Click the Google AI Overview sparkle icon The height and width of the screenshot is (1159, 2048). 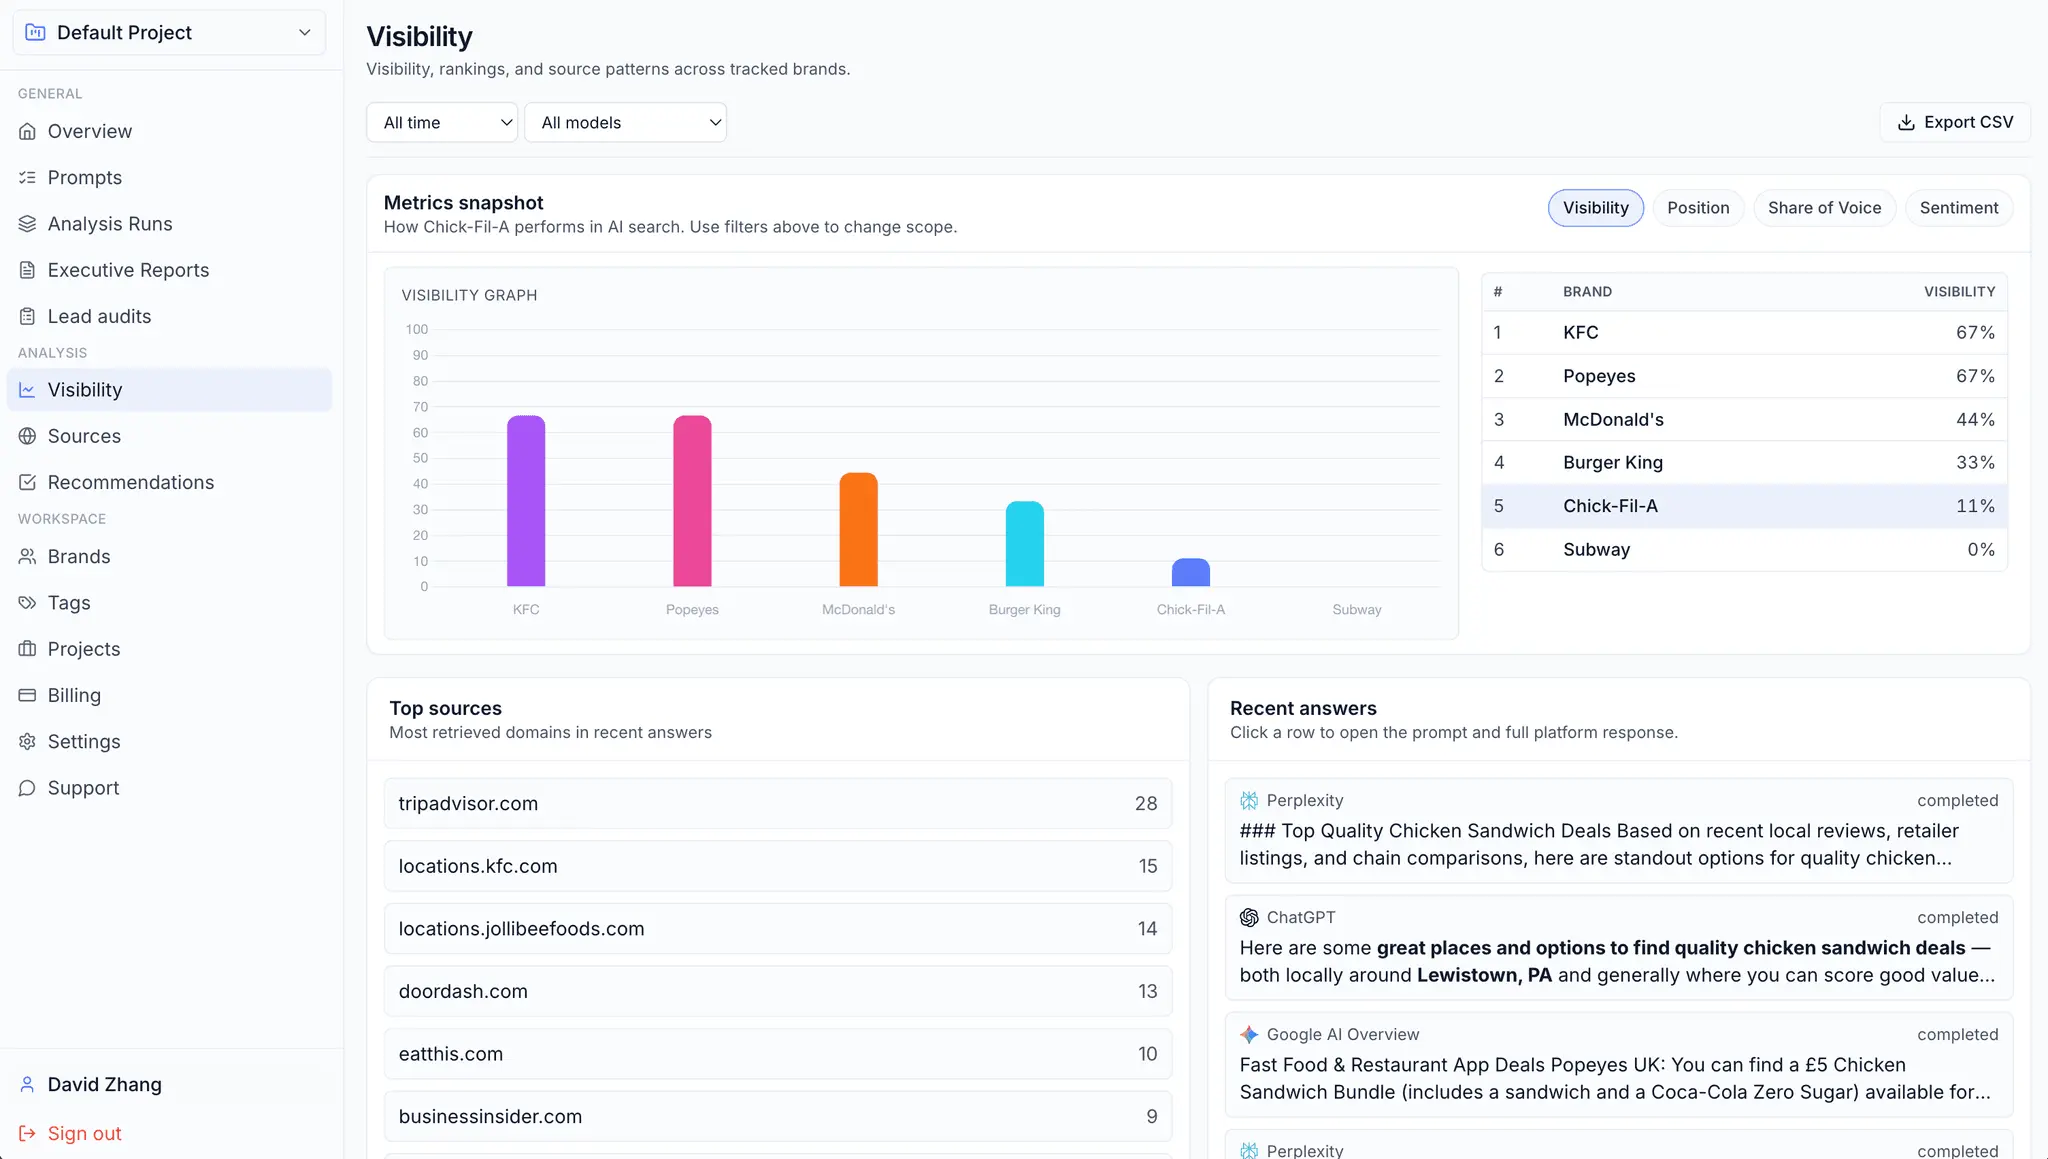[1249, 1034]
